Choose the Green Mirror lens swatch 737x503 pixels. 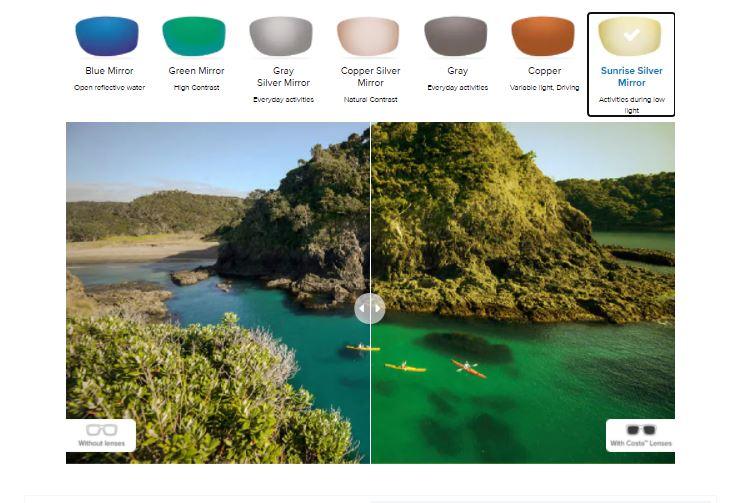194,36
